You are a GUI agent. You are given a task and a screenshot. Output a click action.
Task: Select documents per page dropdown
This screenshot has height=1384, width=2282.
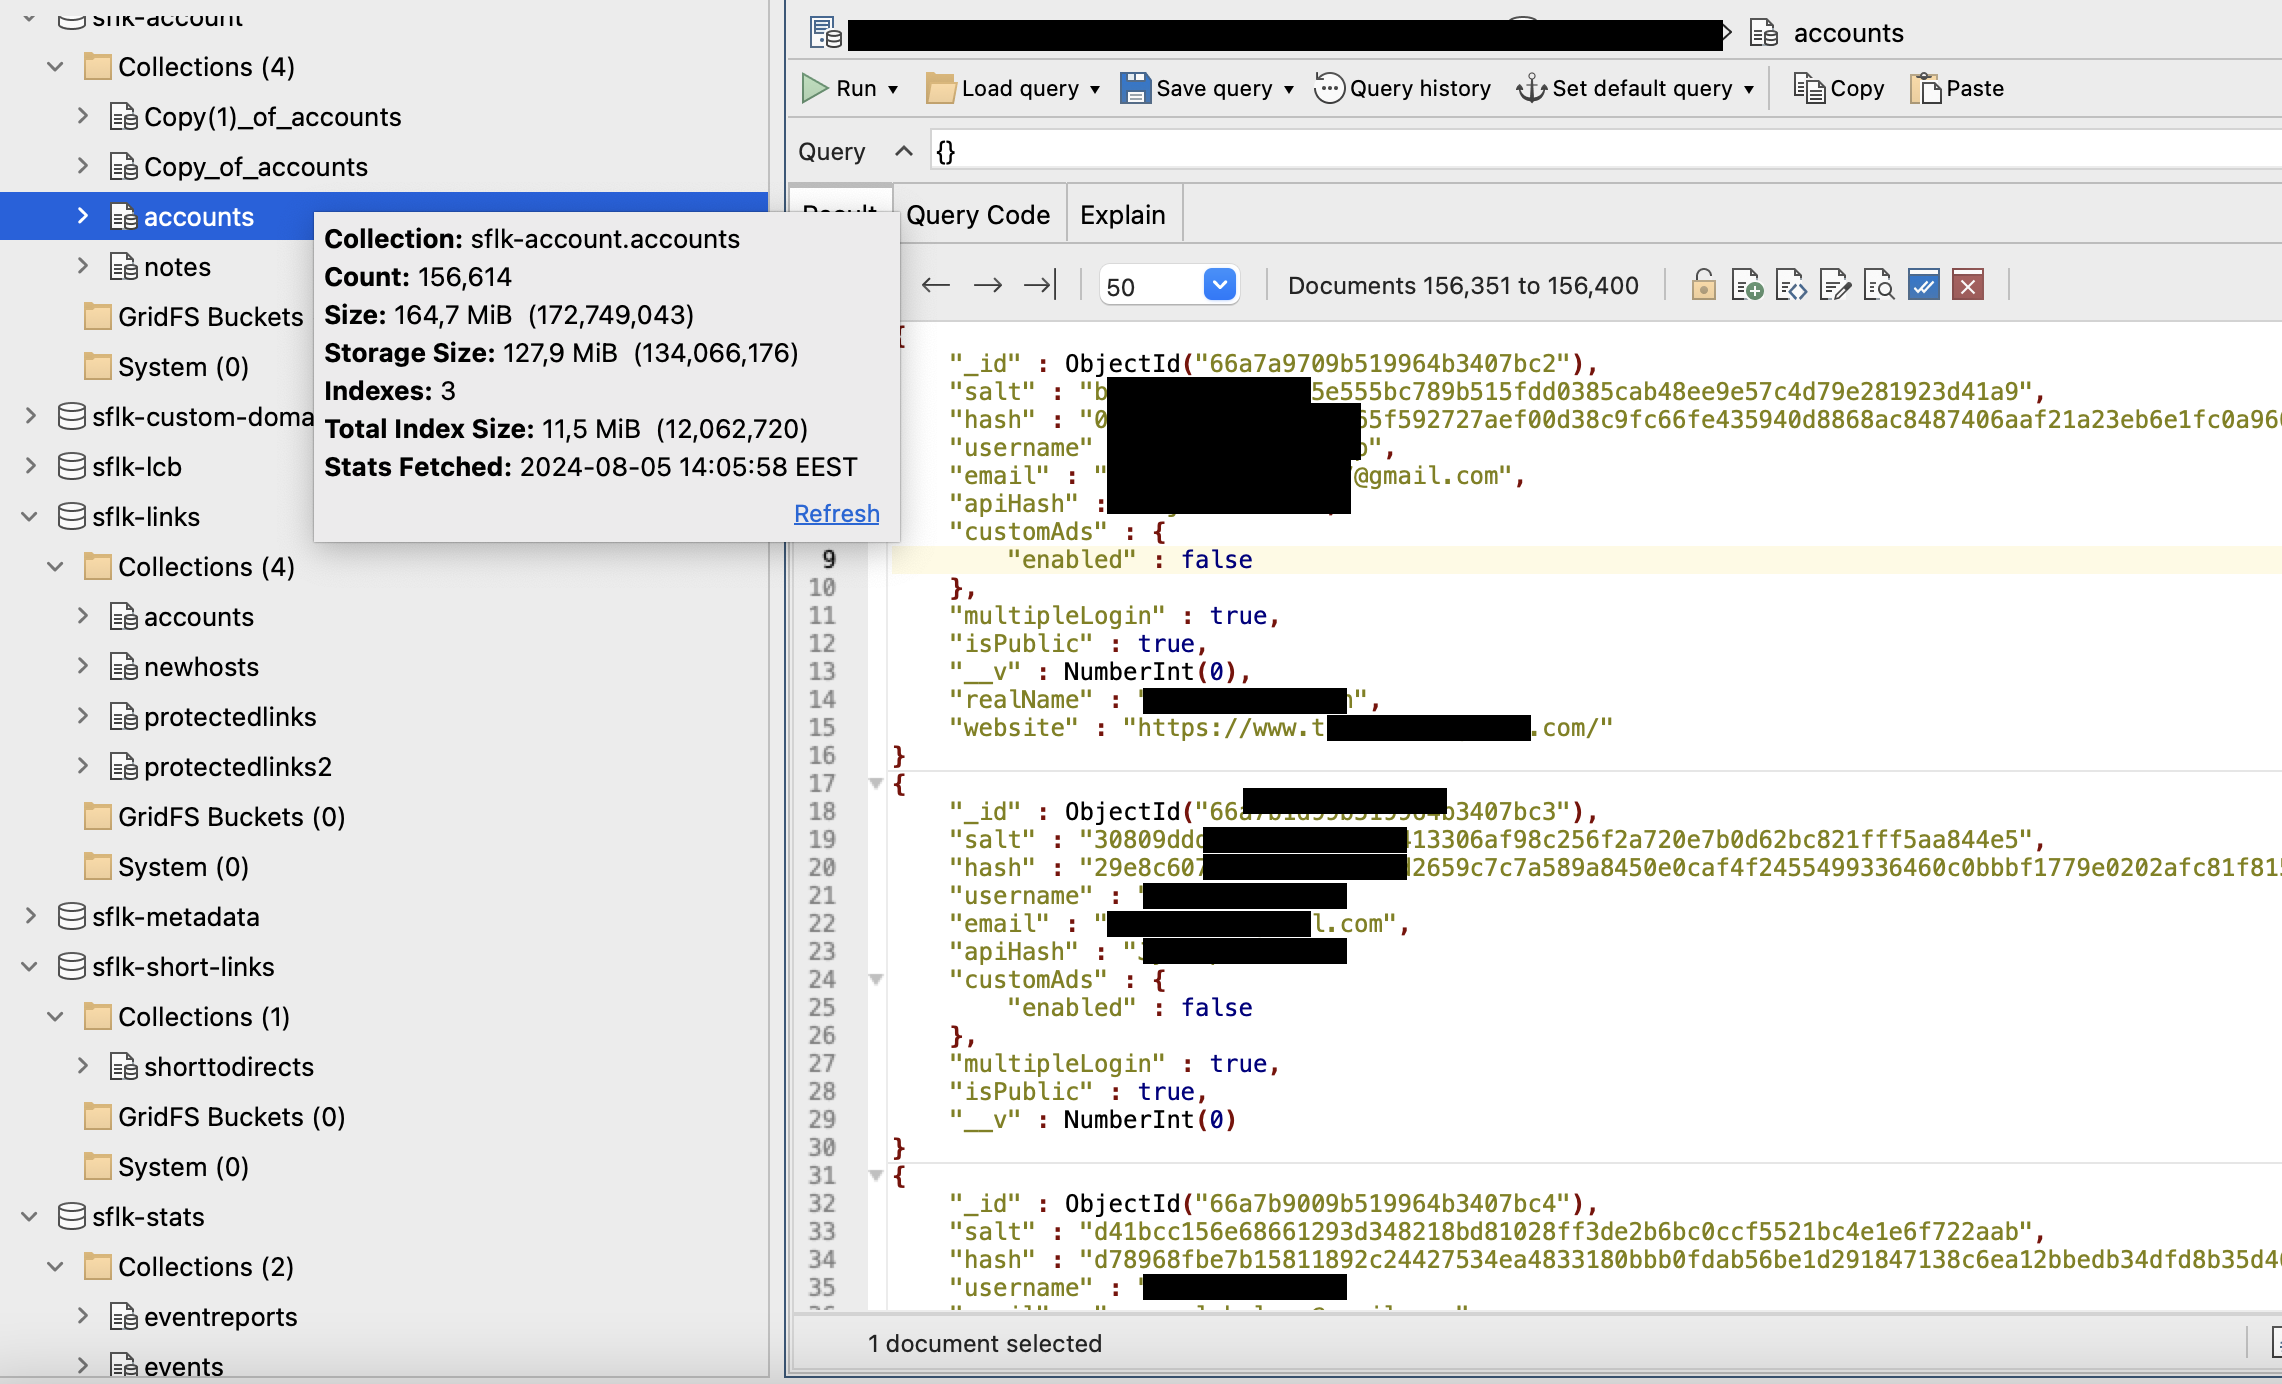(1165, 287)
